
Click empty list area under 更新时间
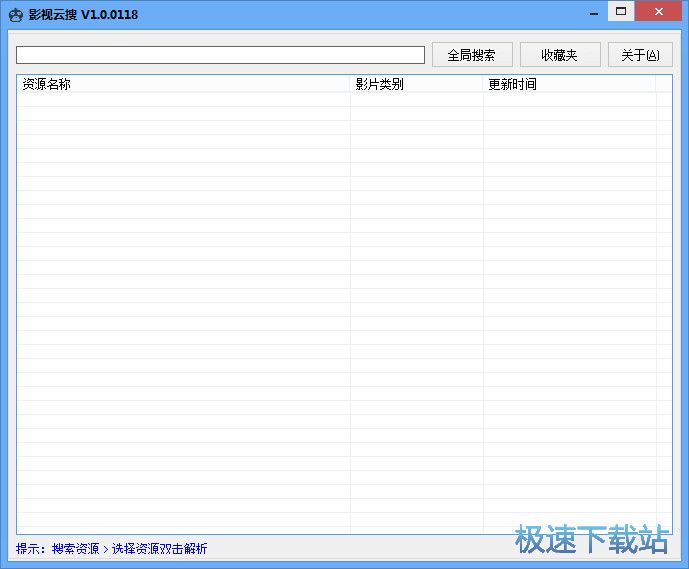pyautogui.click(x=568, y=300)
